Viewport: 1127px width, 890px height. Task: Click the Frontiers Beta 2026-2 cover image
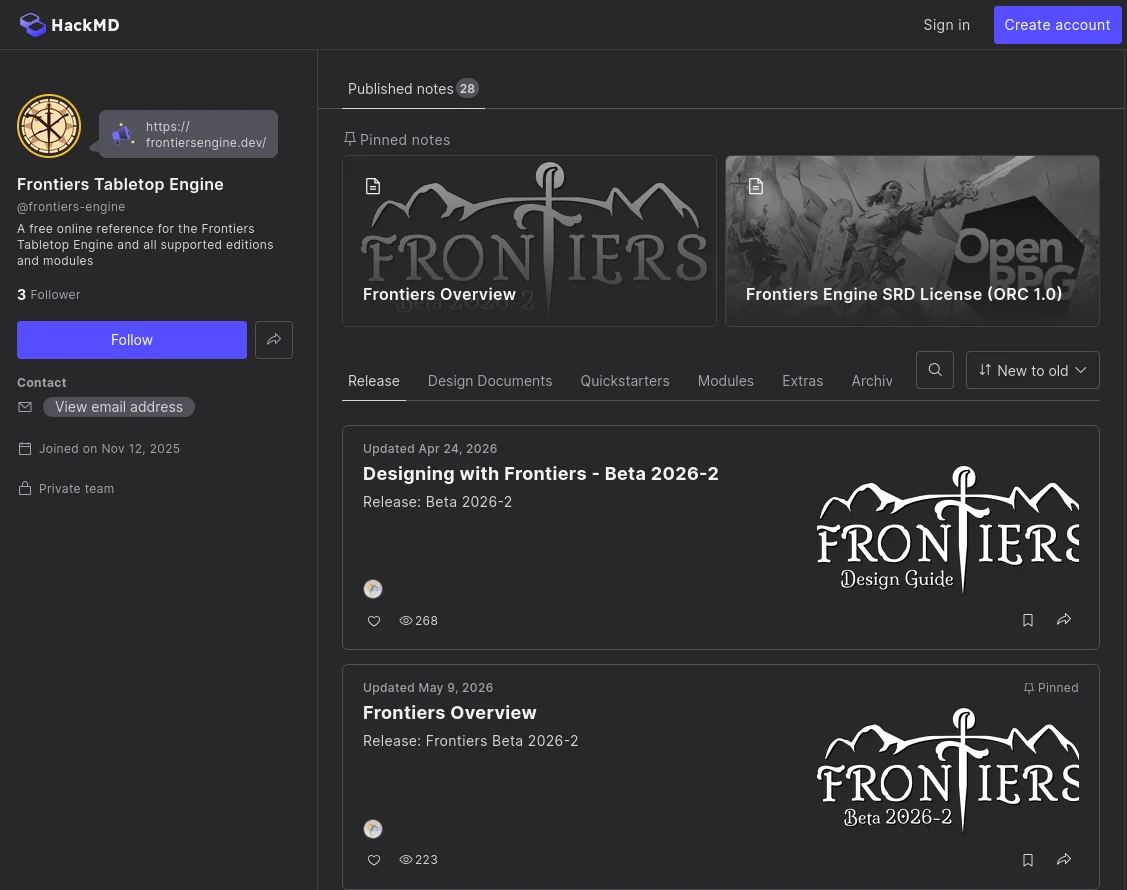click(948, 769)
